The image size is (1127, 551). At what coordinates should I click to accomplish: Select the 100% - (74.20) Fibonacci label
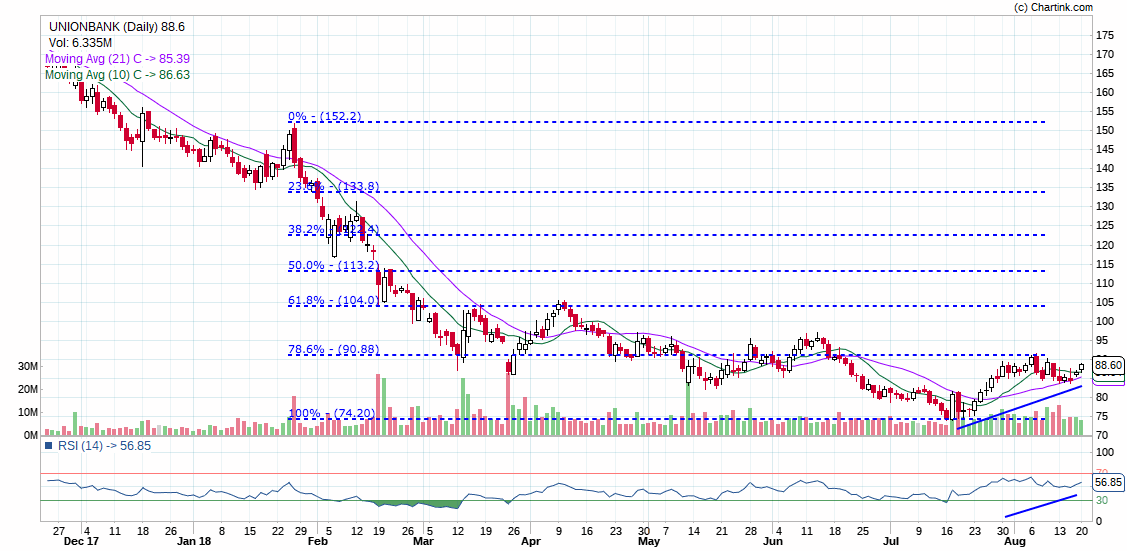pyautogui.click(x=331, y=414)
